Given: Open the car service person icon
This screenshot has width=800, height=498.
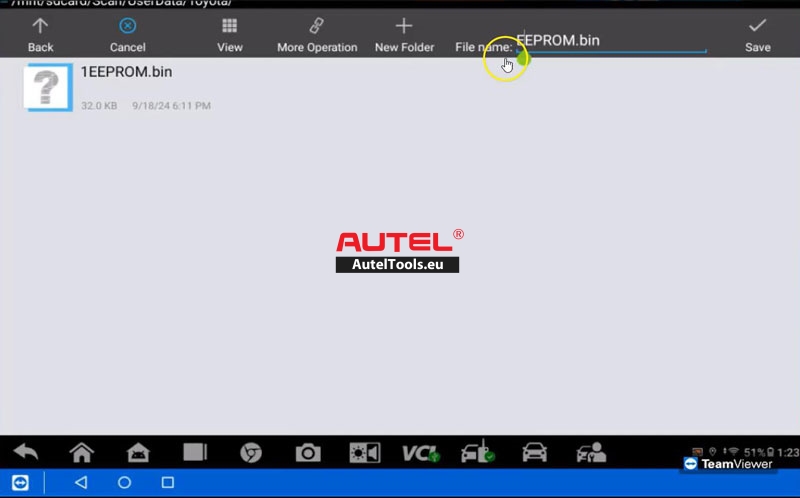Looking at the screenshot, I should click(590, 452).
